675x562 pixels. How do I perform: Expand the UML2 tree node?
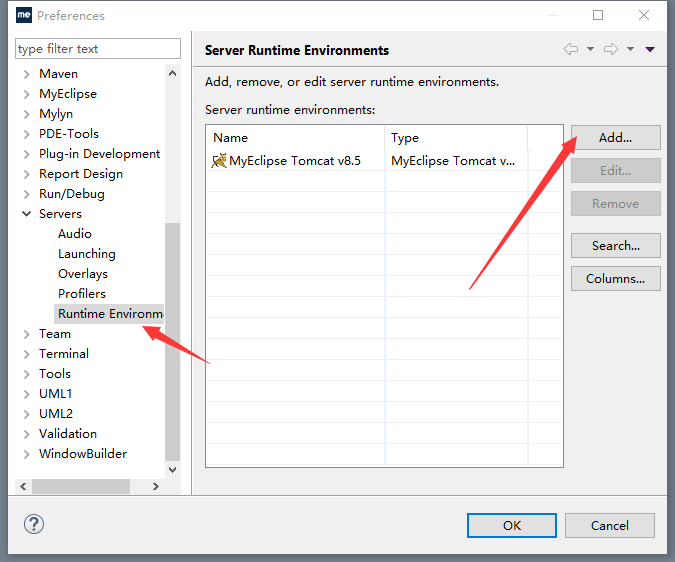pos(26,414)
